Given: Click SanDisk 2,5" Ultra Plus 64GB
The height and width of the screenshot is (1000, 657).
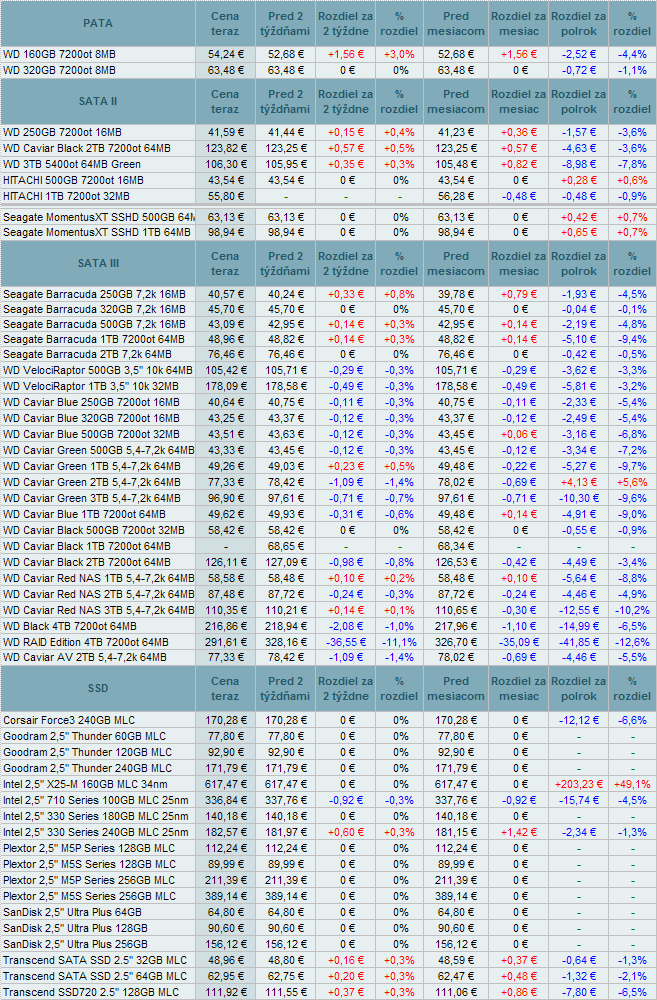Looking at the screenshot, I should click(72, 913).
